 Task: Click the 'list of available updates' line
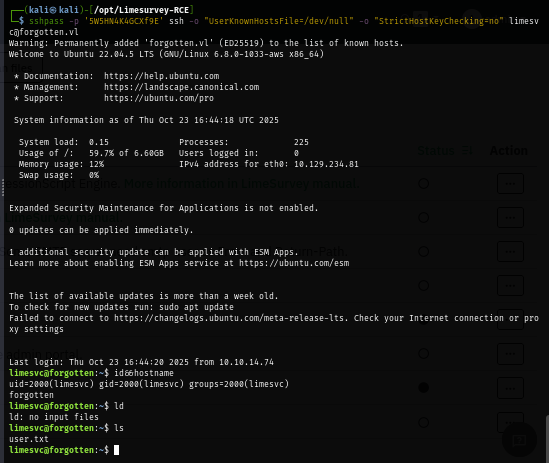tap(144, 296)
